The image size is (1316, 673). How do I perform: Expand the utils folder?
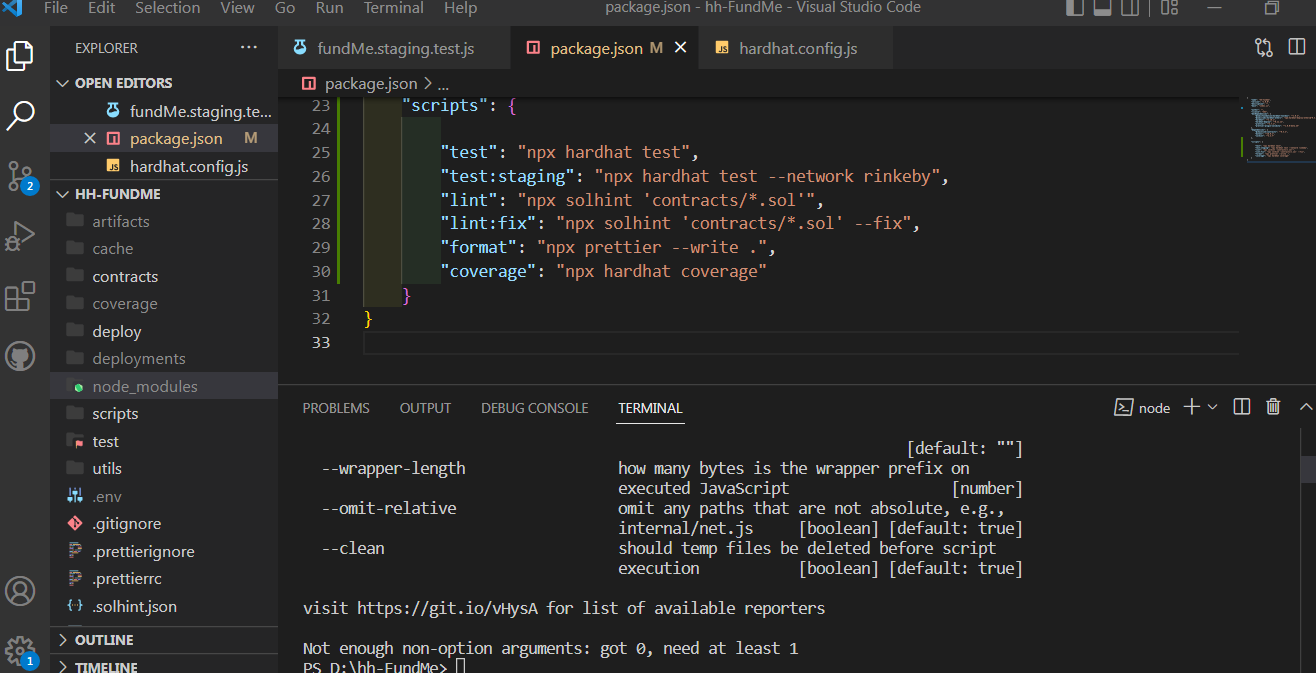[164, 468]
